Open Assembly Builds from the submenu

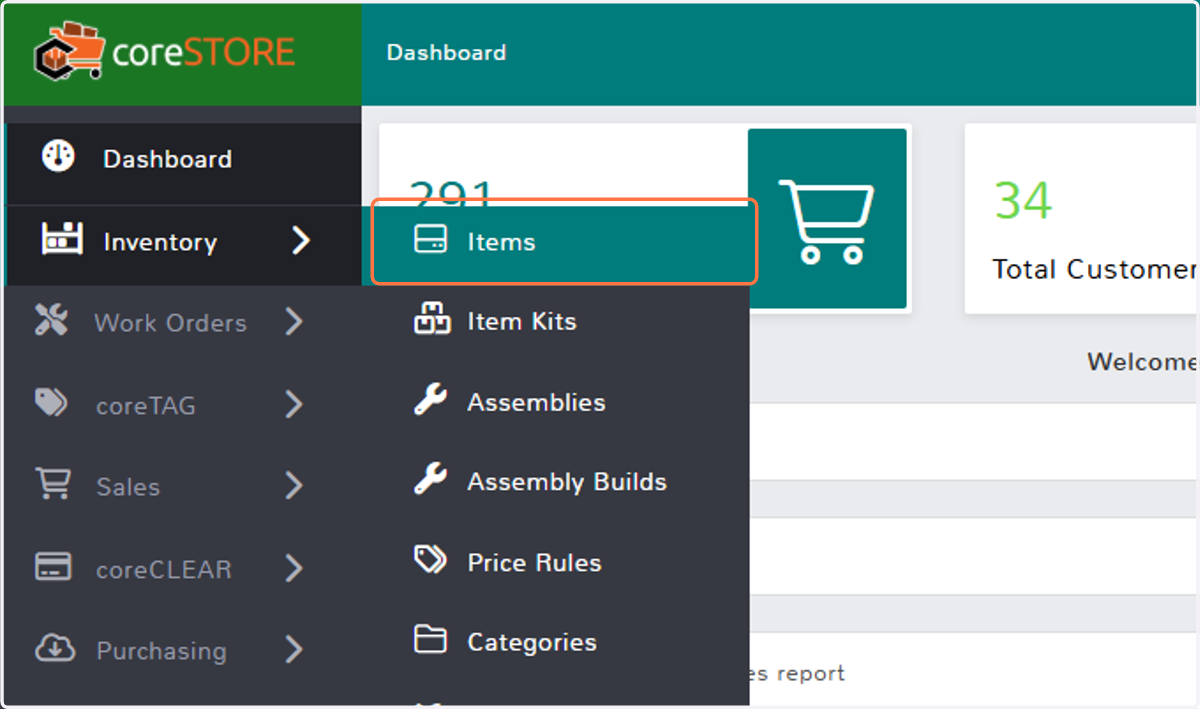[x=567, y=482]
